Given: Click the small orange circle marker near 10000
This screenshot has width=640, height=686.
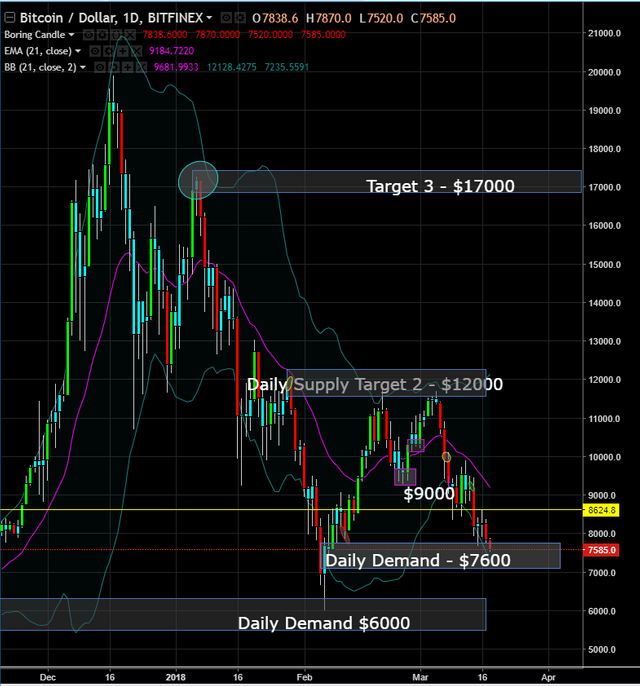Looking at the screenshot, I should pyautogui.click(x=446, y=457).
